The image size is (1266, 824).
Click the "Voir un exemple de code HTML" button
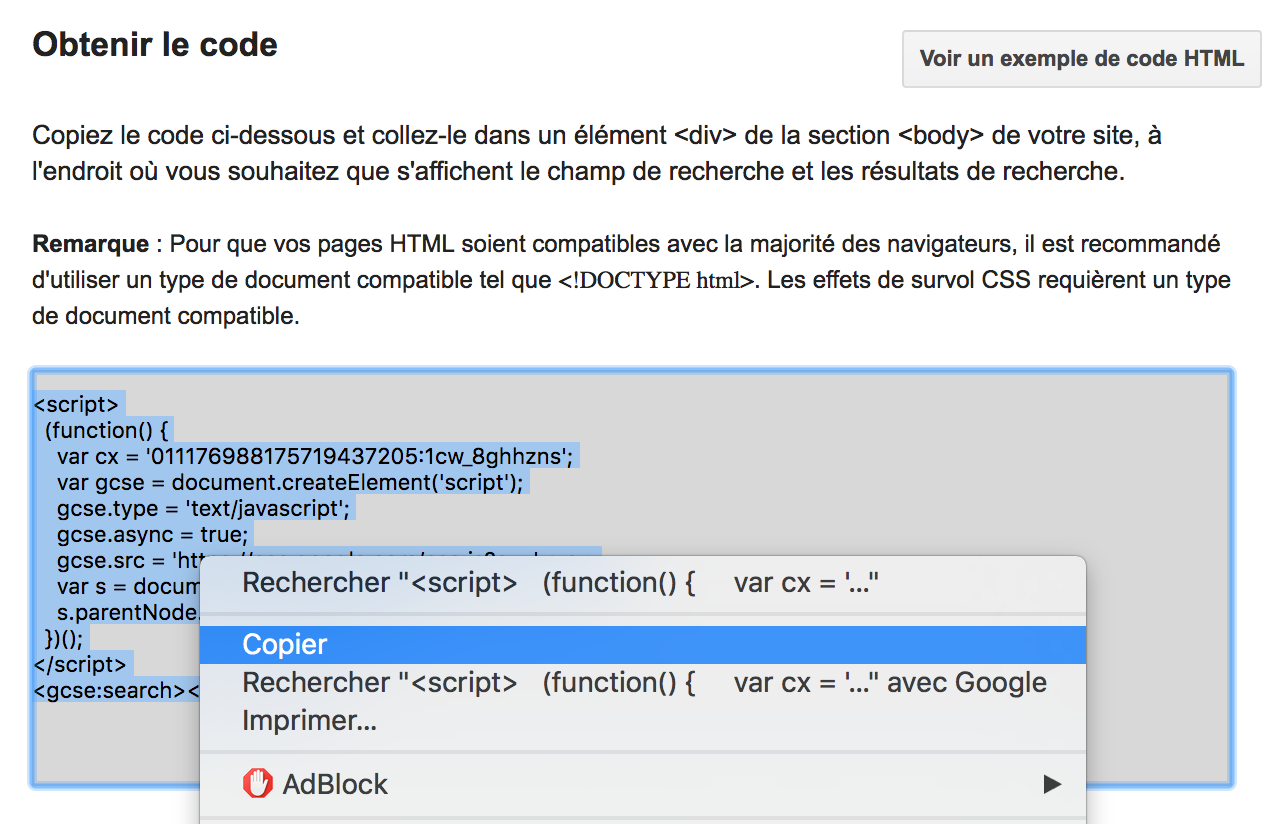(1082, 58)
